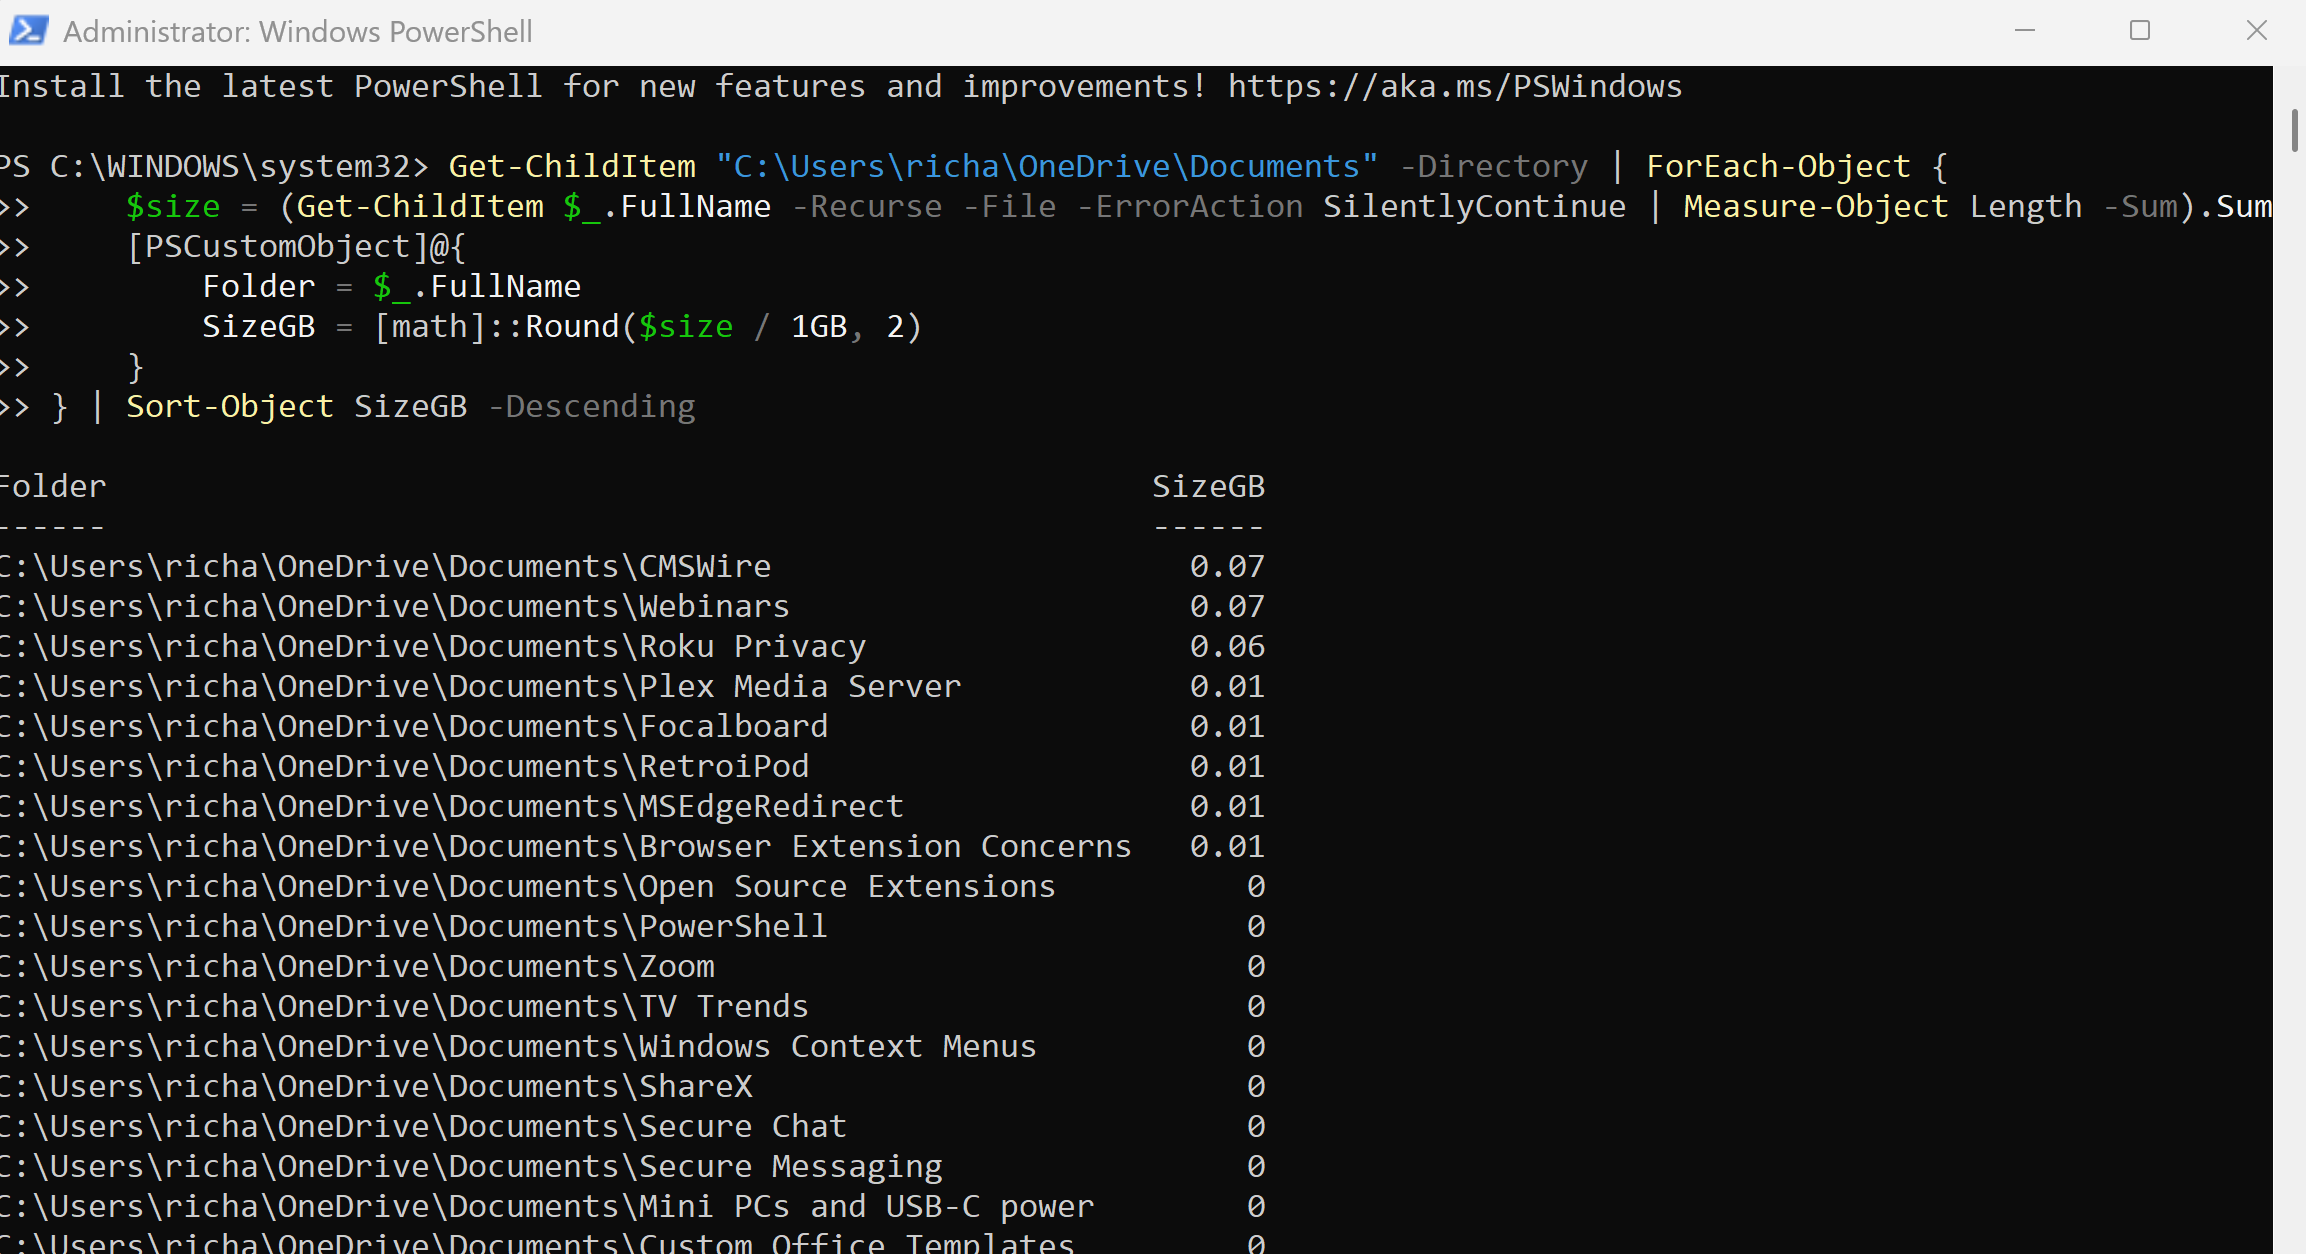Select the TV Trends folder row
The image size is (2306, 1254).
click(633, 1007)
